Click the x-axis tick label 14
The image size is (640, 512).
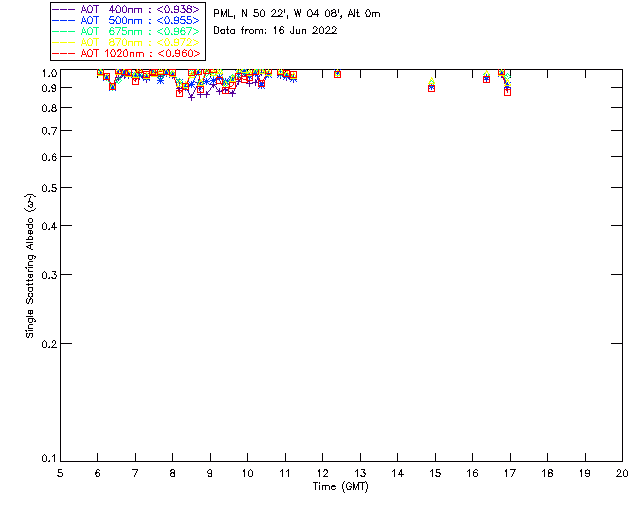(398, 473)
